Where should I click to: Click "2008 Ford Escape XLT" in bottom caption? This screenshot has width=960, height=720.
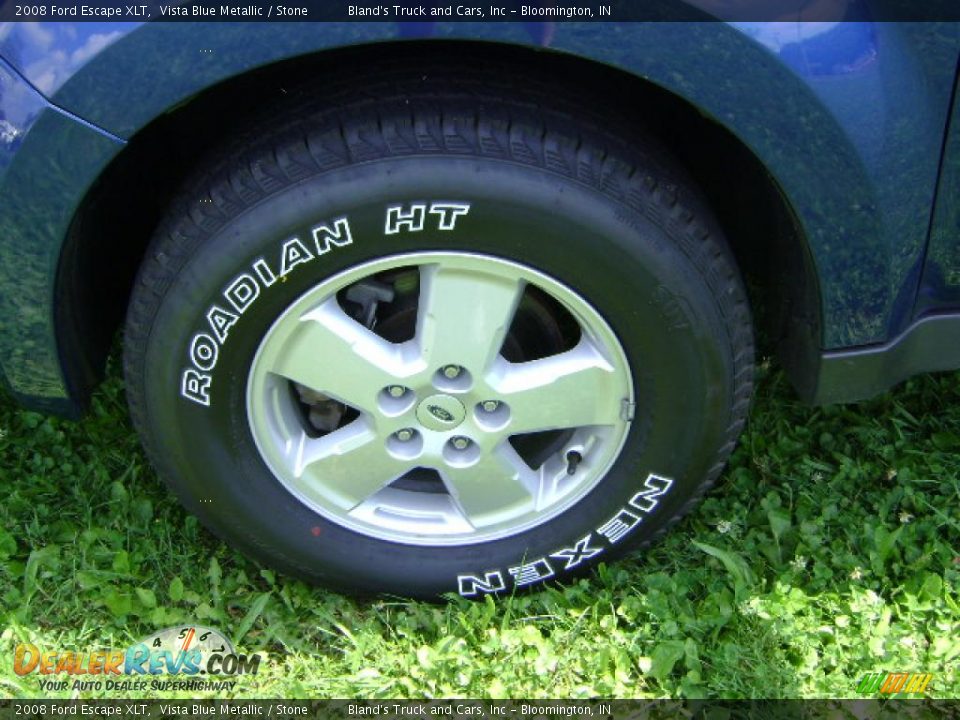click(81, 710)
